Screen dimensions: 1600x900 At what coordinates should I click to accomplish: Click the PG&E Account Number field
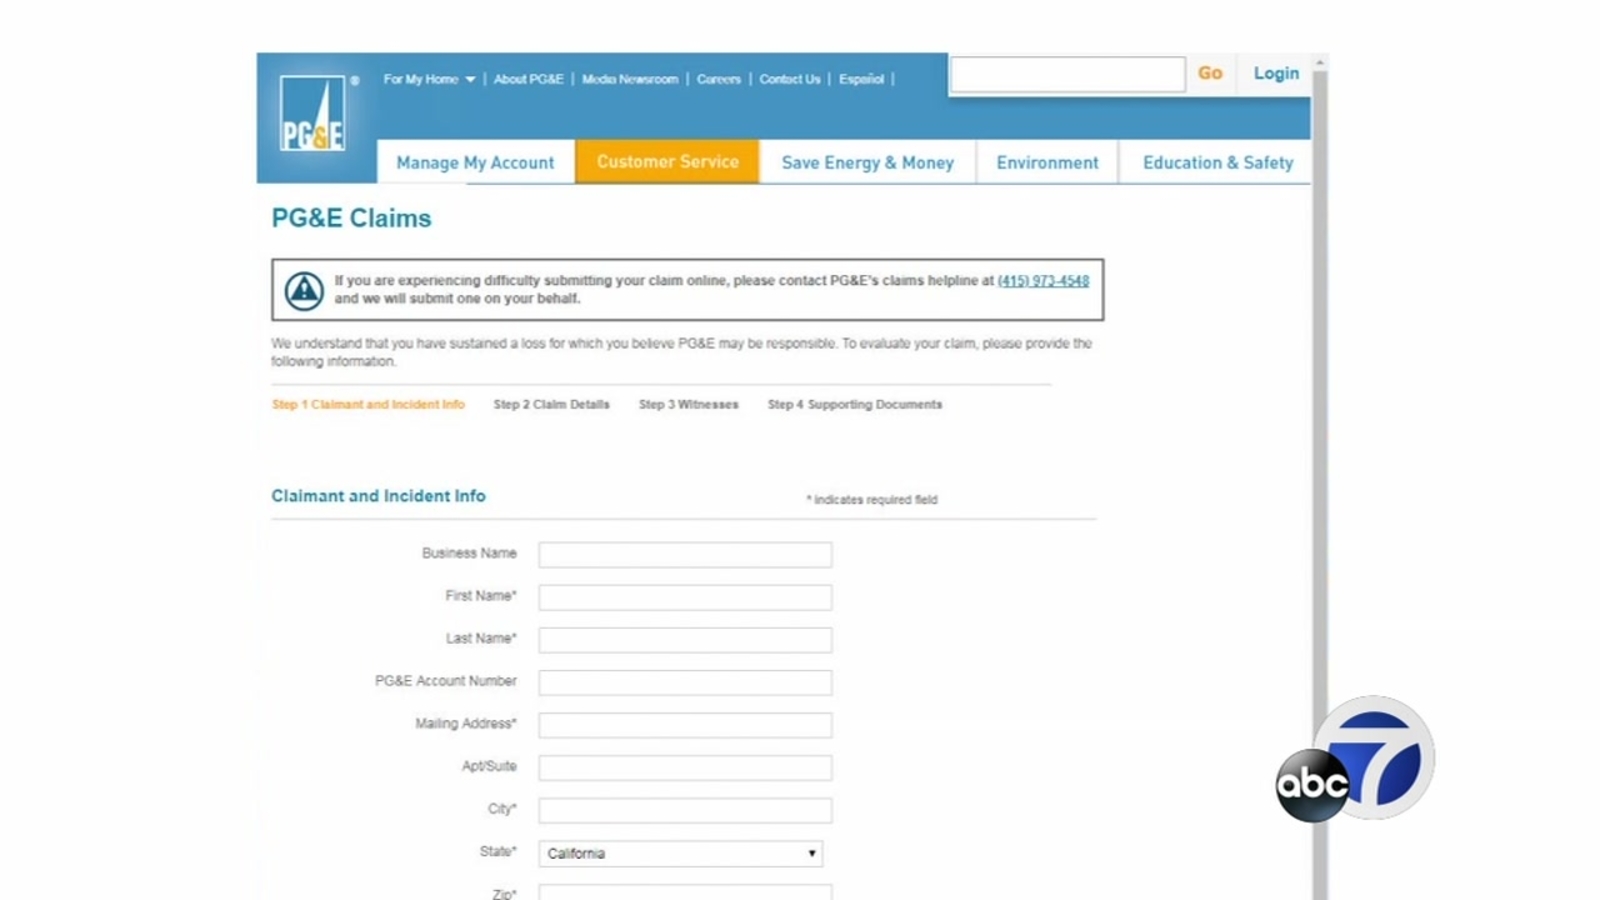pyautogui.click(x=685, y=683)
